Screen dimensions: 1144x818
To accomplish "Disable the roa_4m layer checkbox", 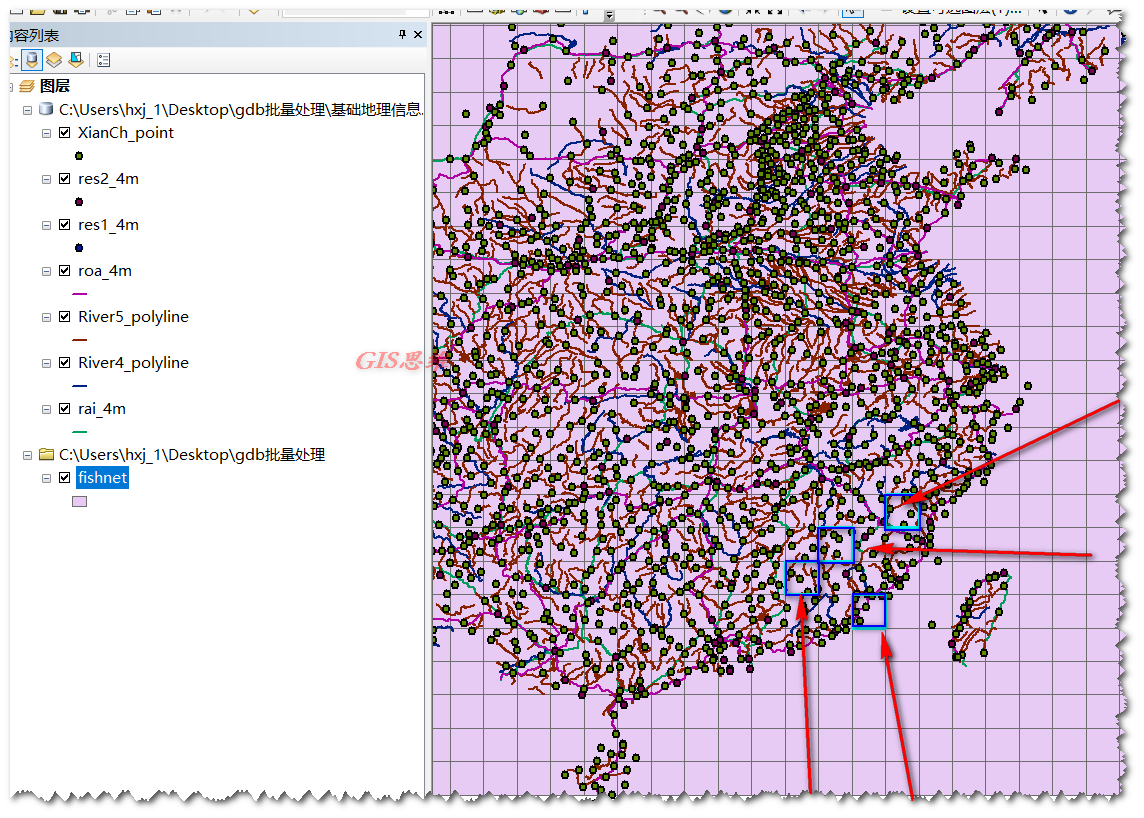I will [64, 270].
